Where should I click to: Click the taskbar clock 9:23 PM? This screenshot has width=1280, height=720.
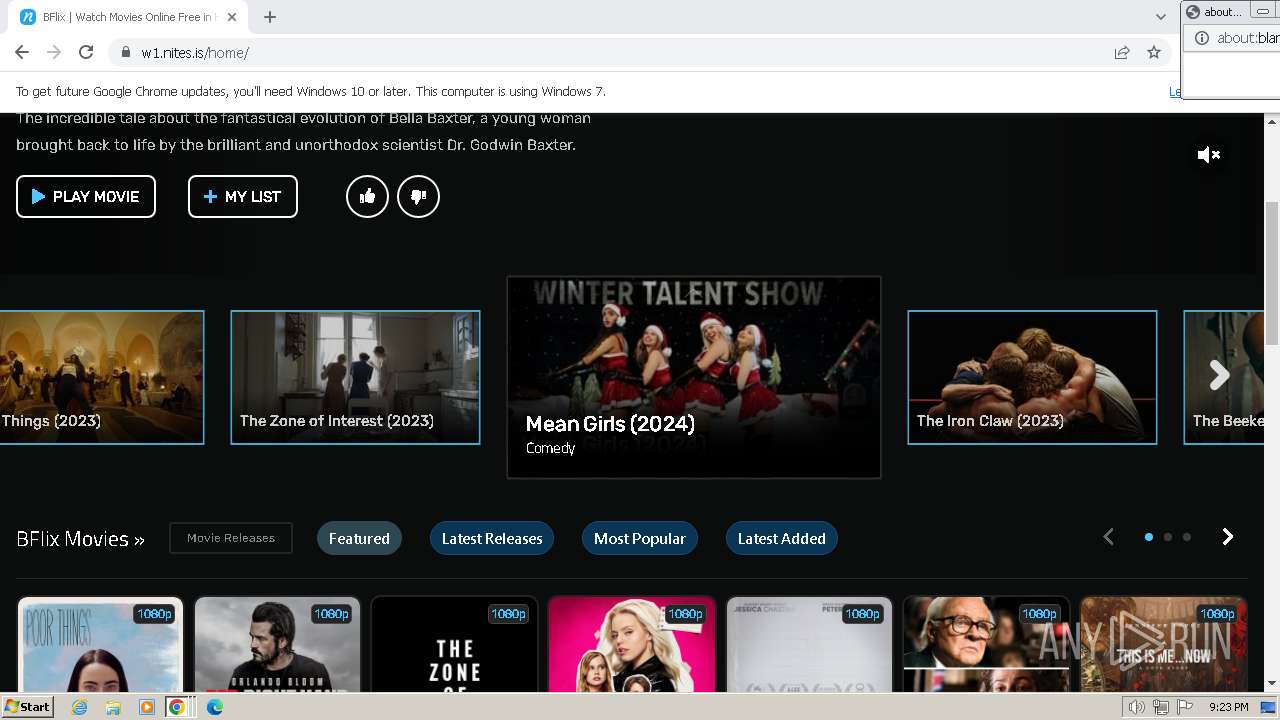point(1228,707)
